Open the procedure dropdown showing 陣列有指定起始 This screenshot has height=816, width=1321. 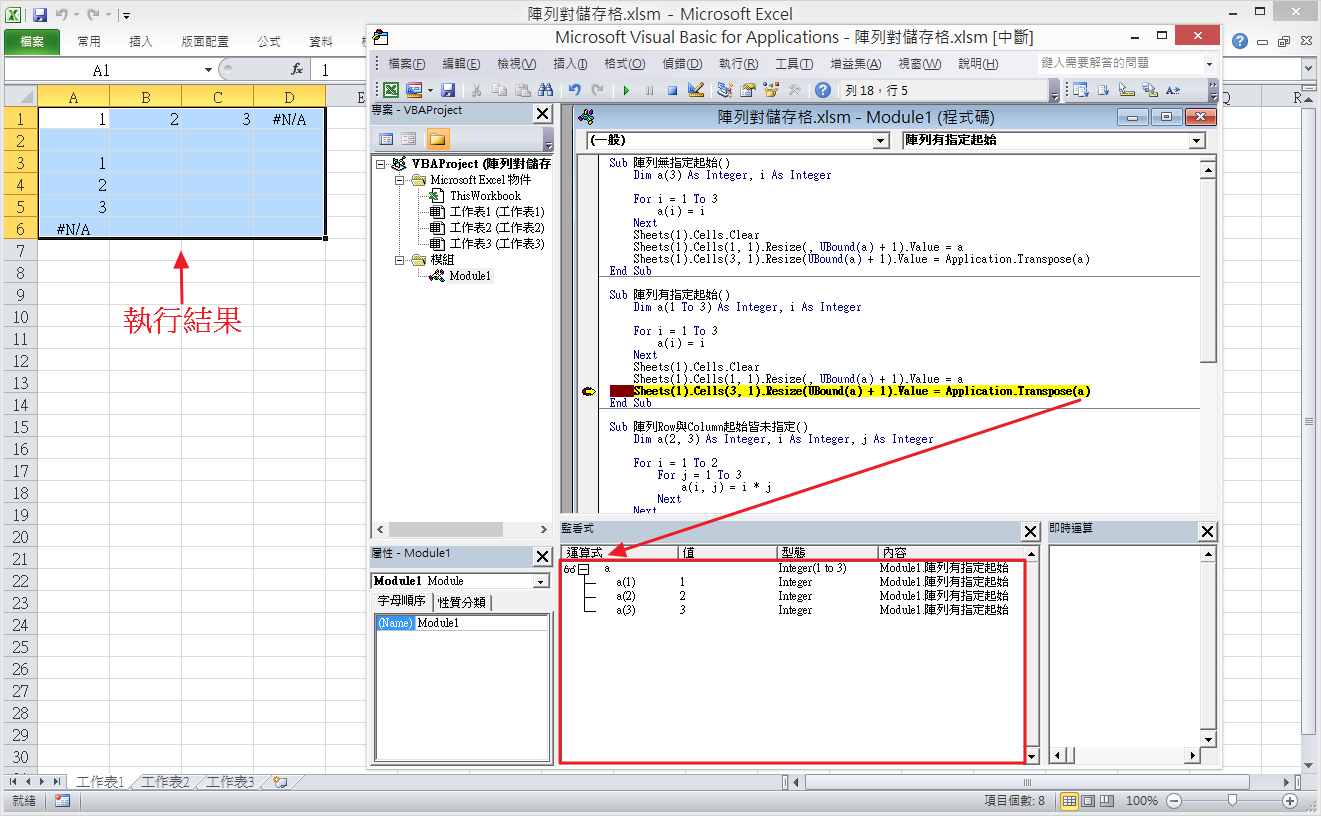[1196, 140]
